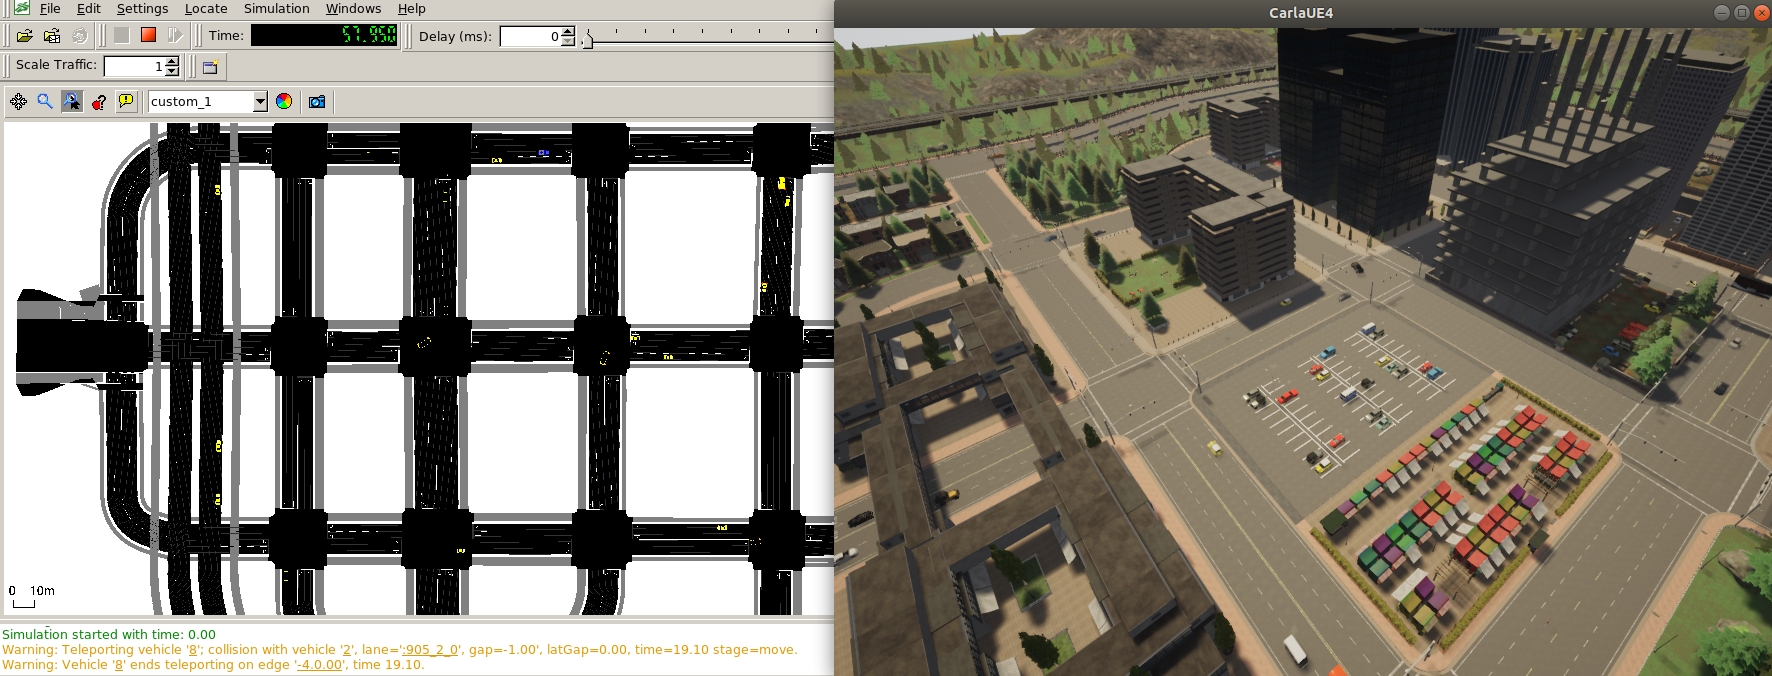Open the Simulation menu

276,9
